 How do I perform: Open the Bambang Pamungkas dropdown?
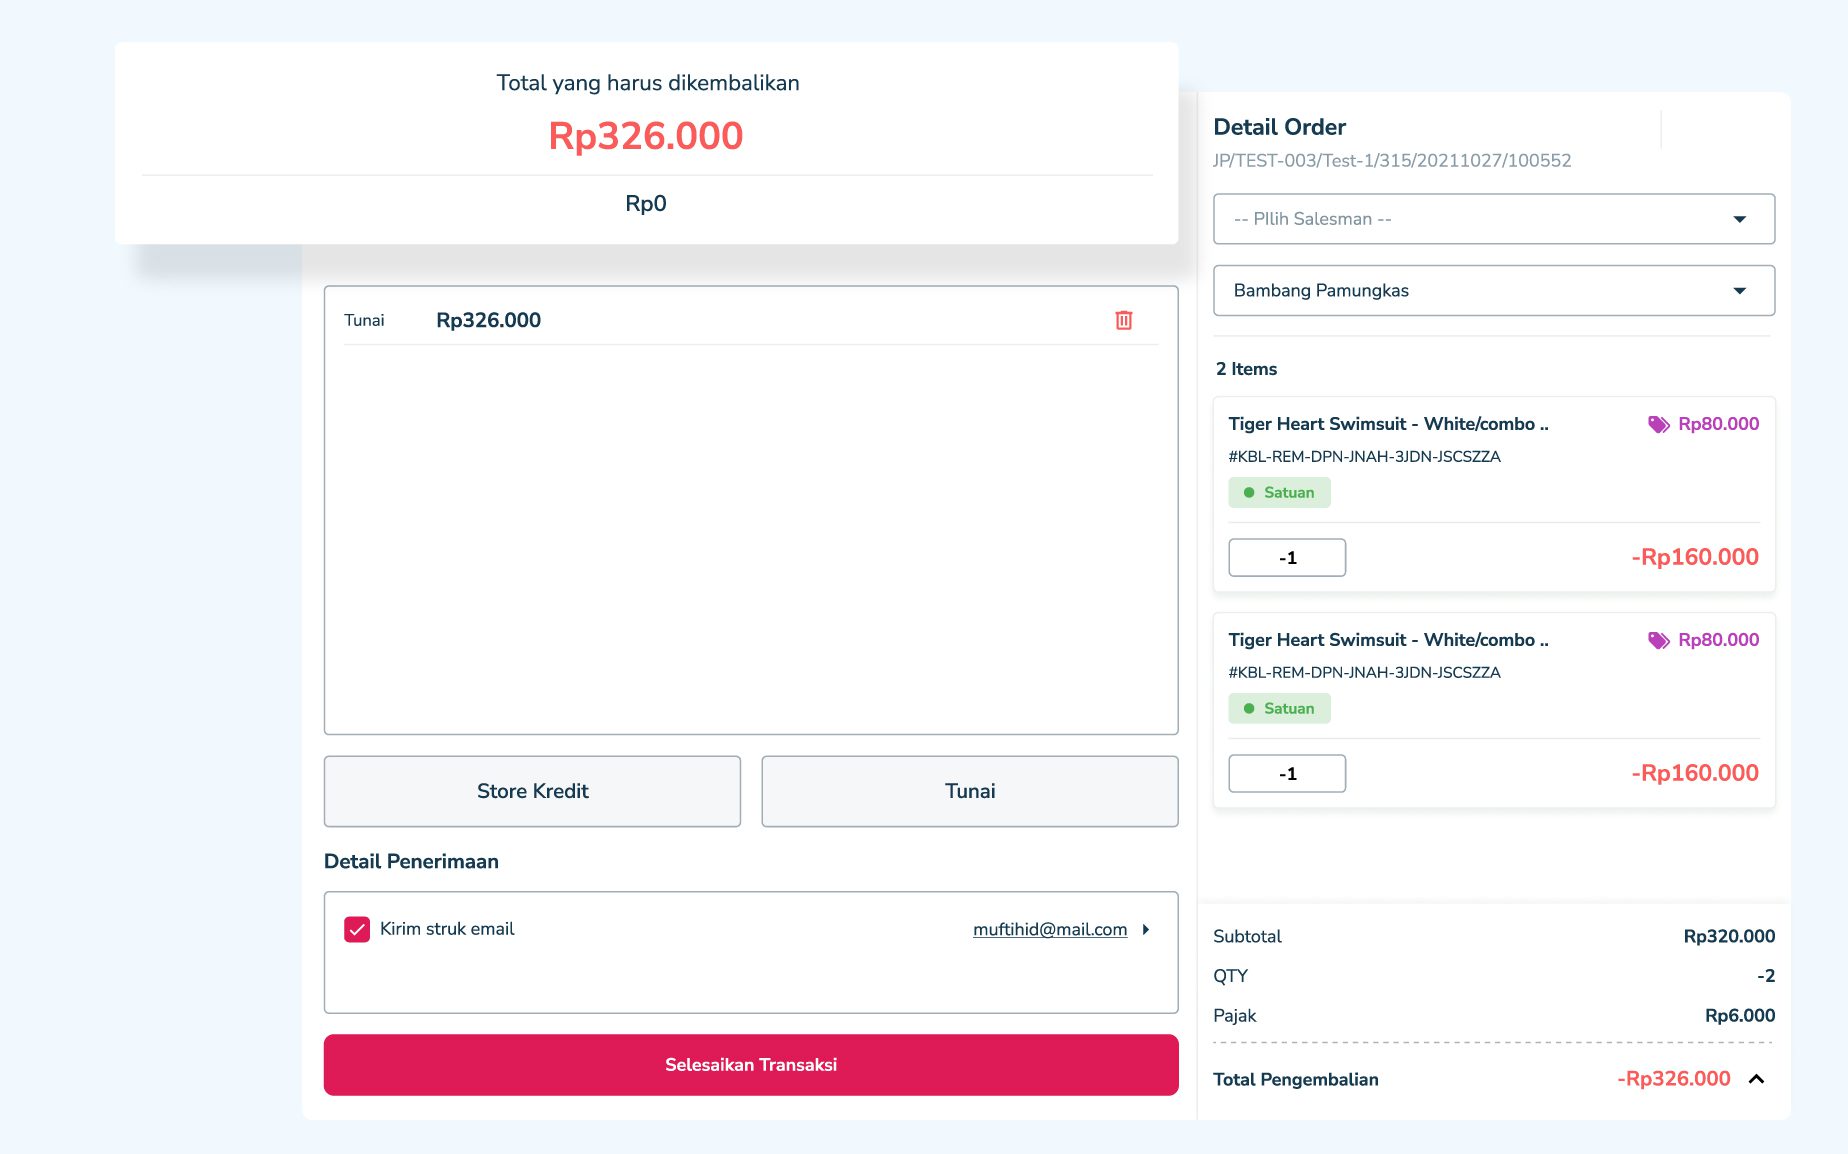1491,290
